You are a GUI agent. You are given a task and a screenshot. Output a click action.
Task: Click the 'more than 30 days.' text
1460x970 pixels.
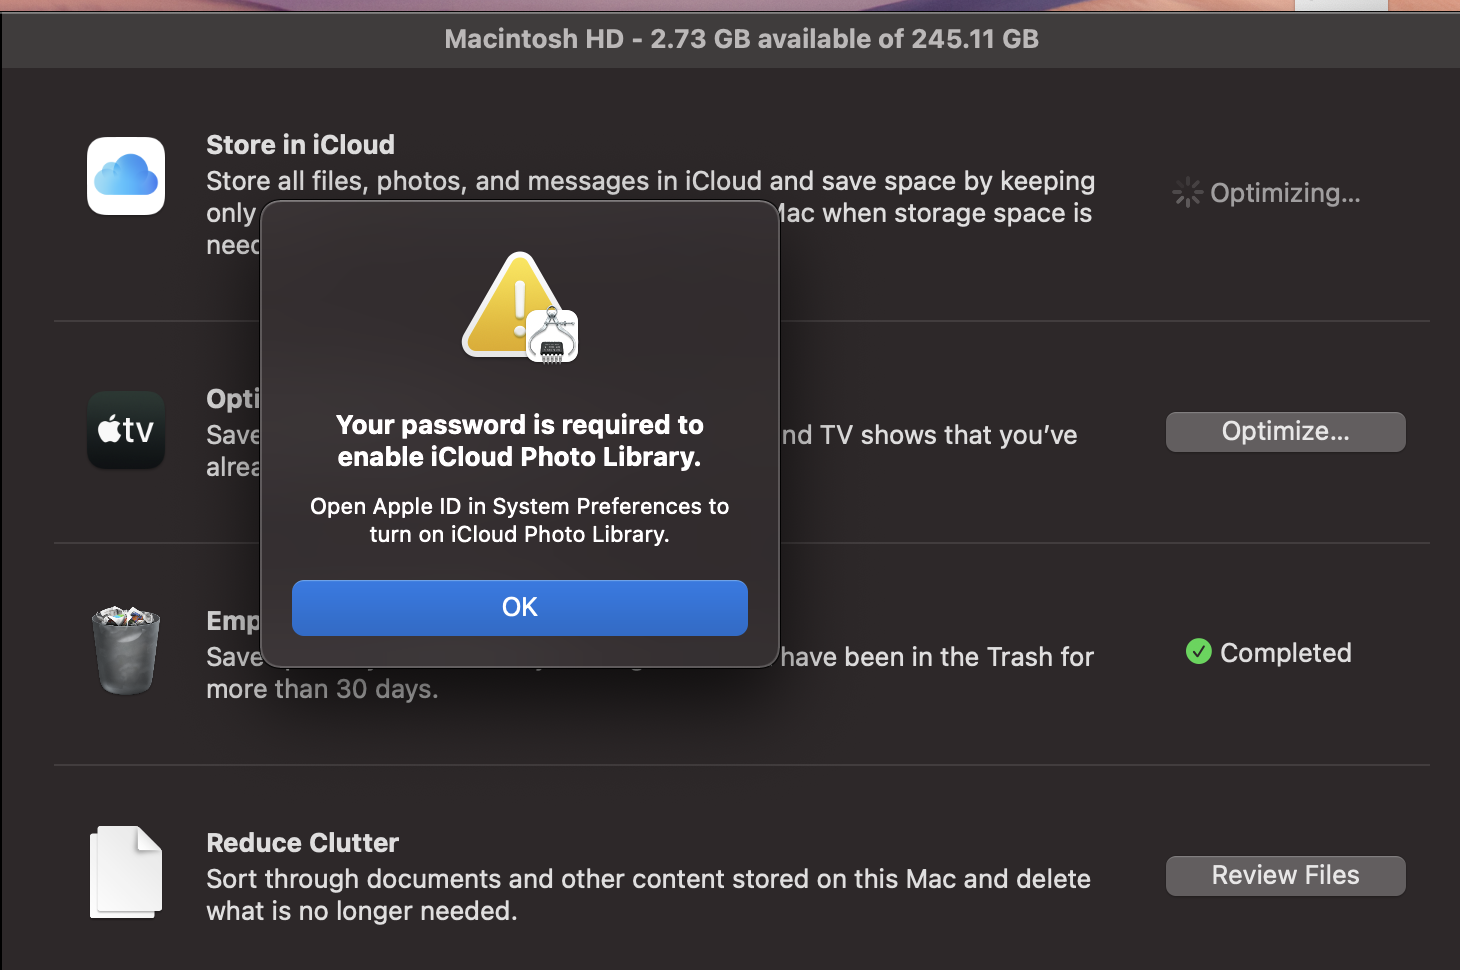coord(322,689)
